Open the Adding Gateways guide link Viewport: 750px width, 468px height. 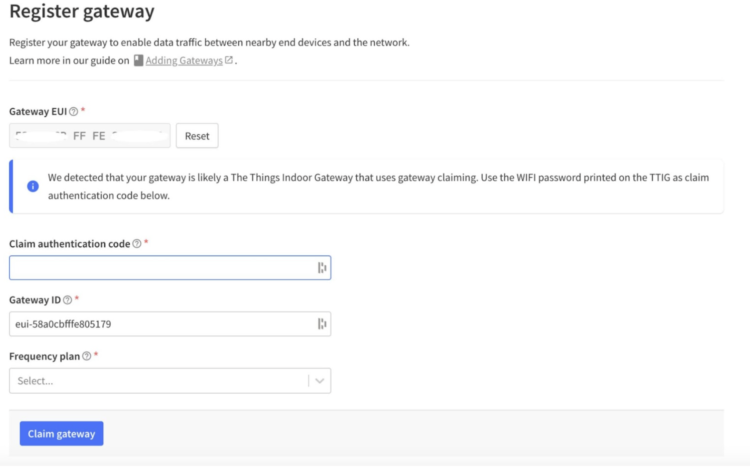(184, 60)
